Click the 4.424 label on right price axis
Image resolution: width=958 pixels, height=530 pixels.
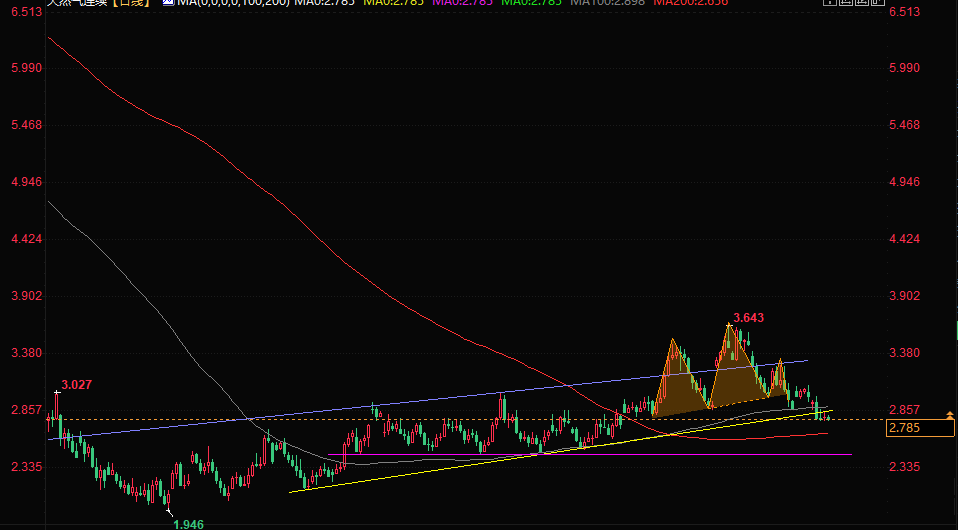coord(908,240)
